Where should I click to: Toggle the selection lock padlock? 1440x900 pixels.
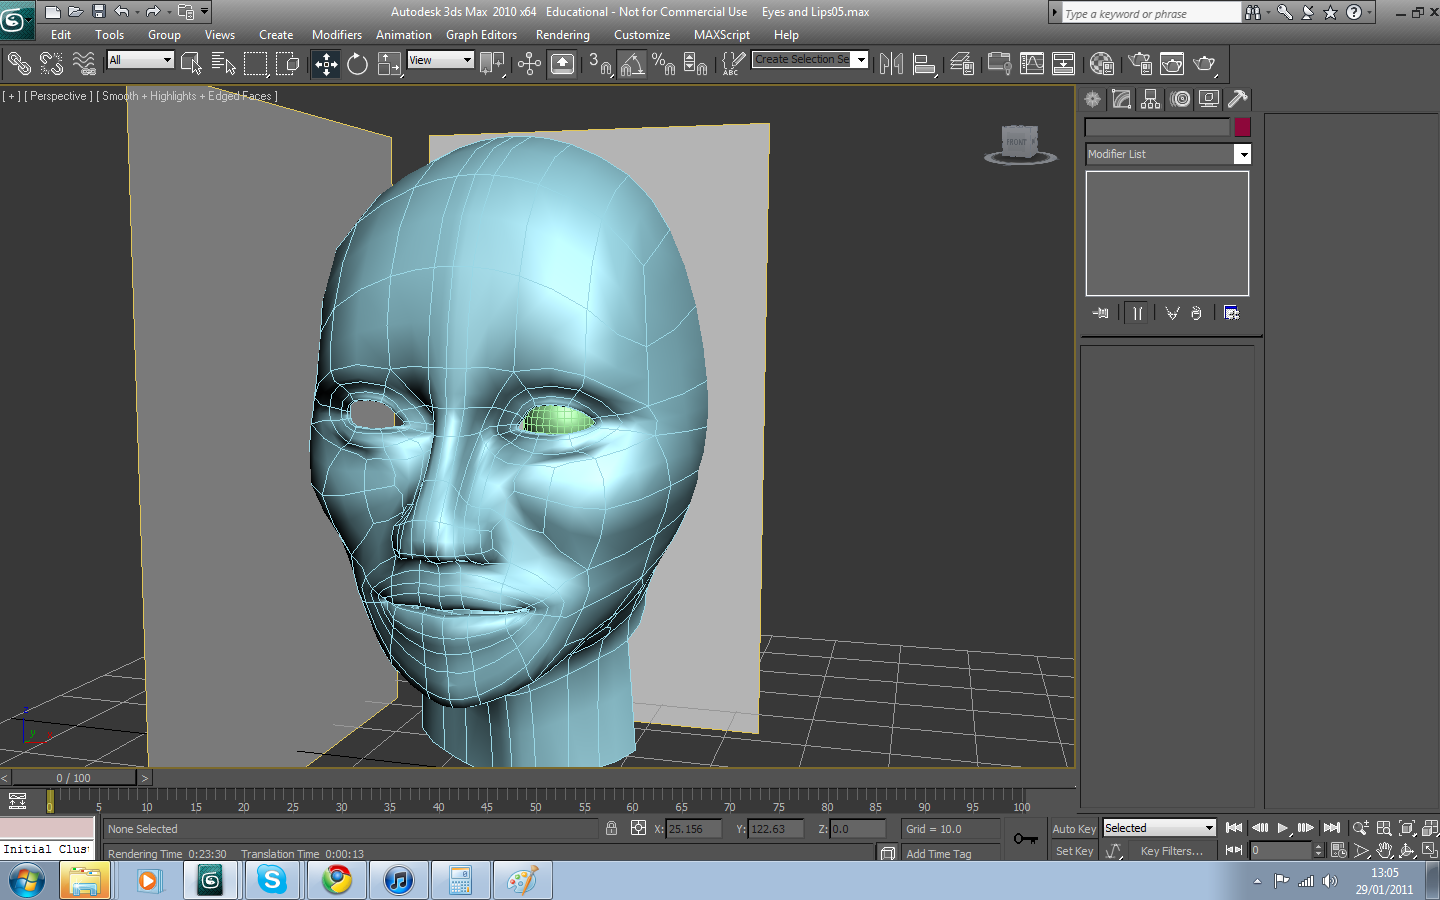(x=611, y=828)
